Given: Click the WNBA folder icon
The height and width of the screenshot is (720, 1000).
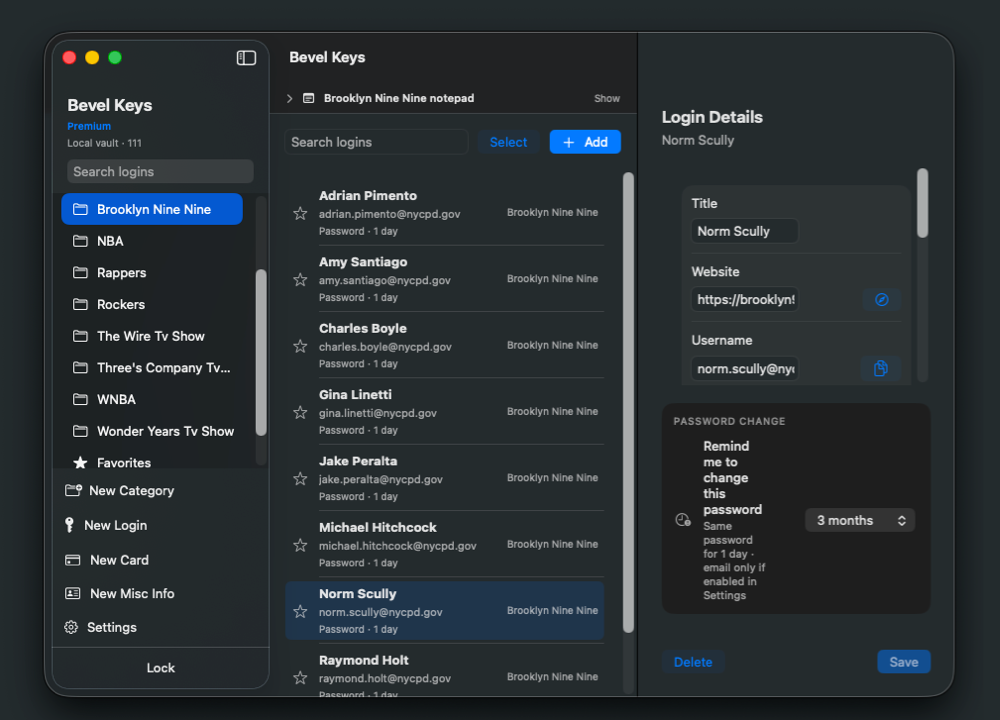Looking at the screenshot, I should pyautogui.click(x=80, y=399).
